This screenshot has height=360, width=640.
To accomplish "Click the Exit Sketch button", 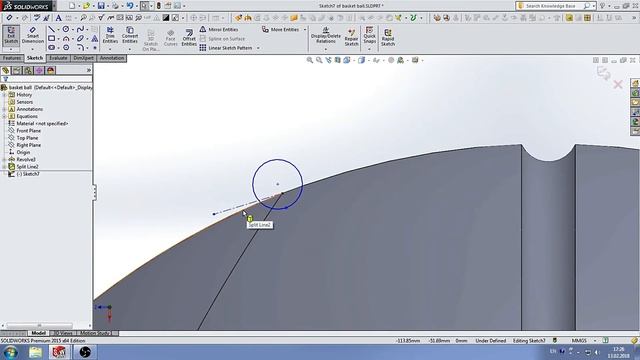I will 11,35.
